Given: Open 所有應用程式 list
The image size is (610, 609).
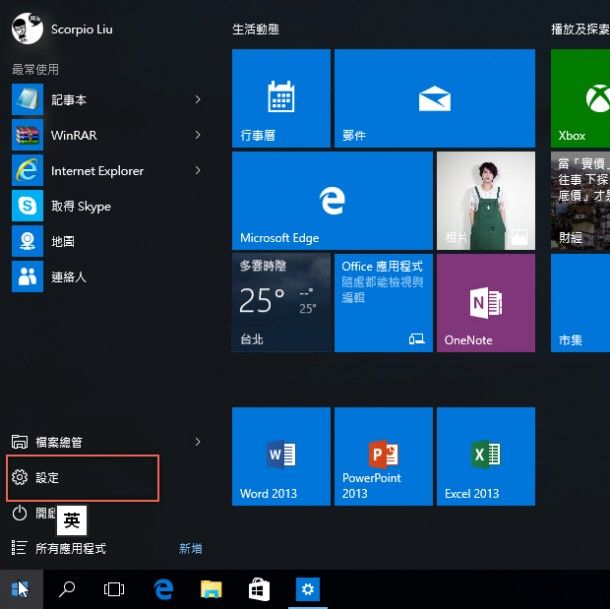Looking at the screenshot, I should [70, 548].
